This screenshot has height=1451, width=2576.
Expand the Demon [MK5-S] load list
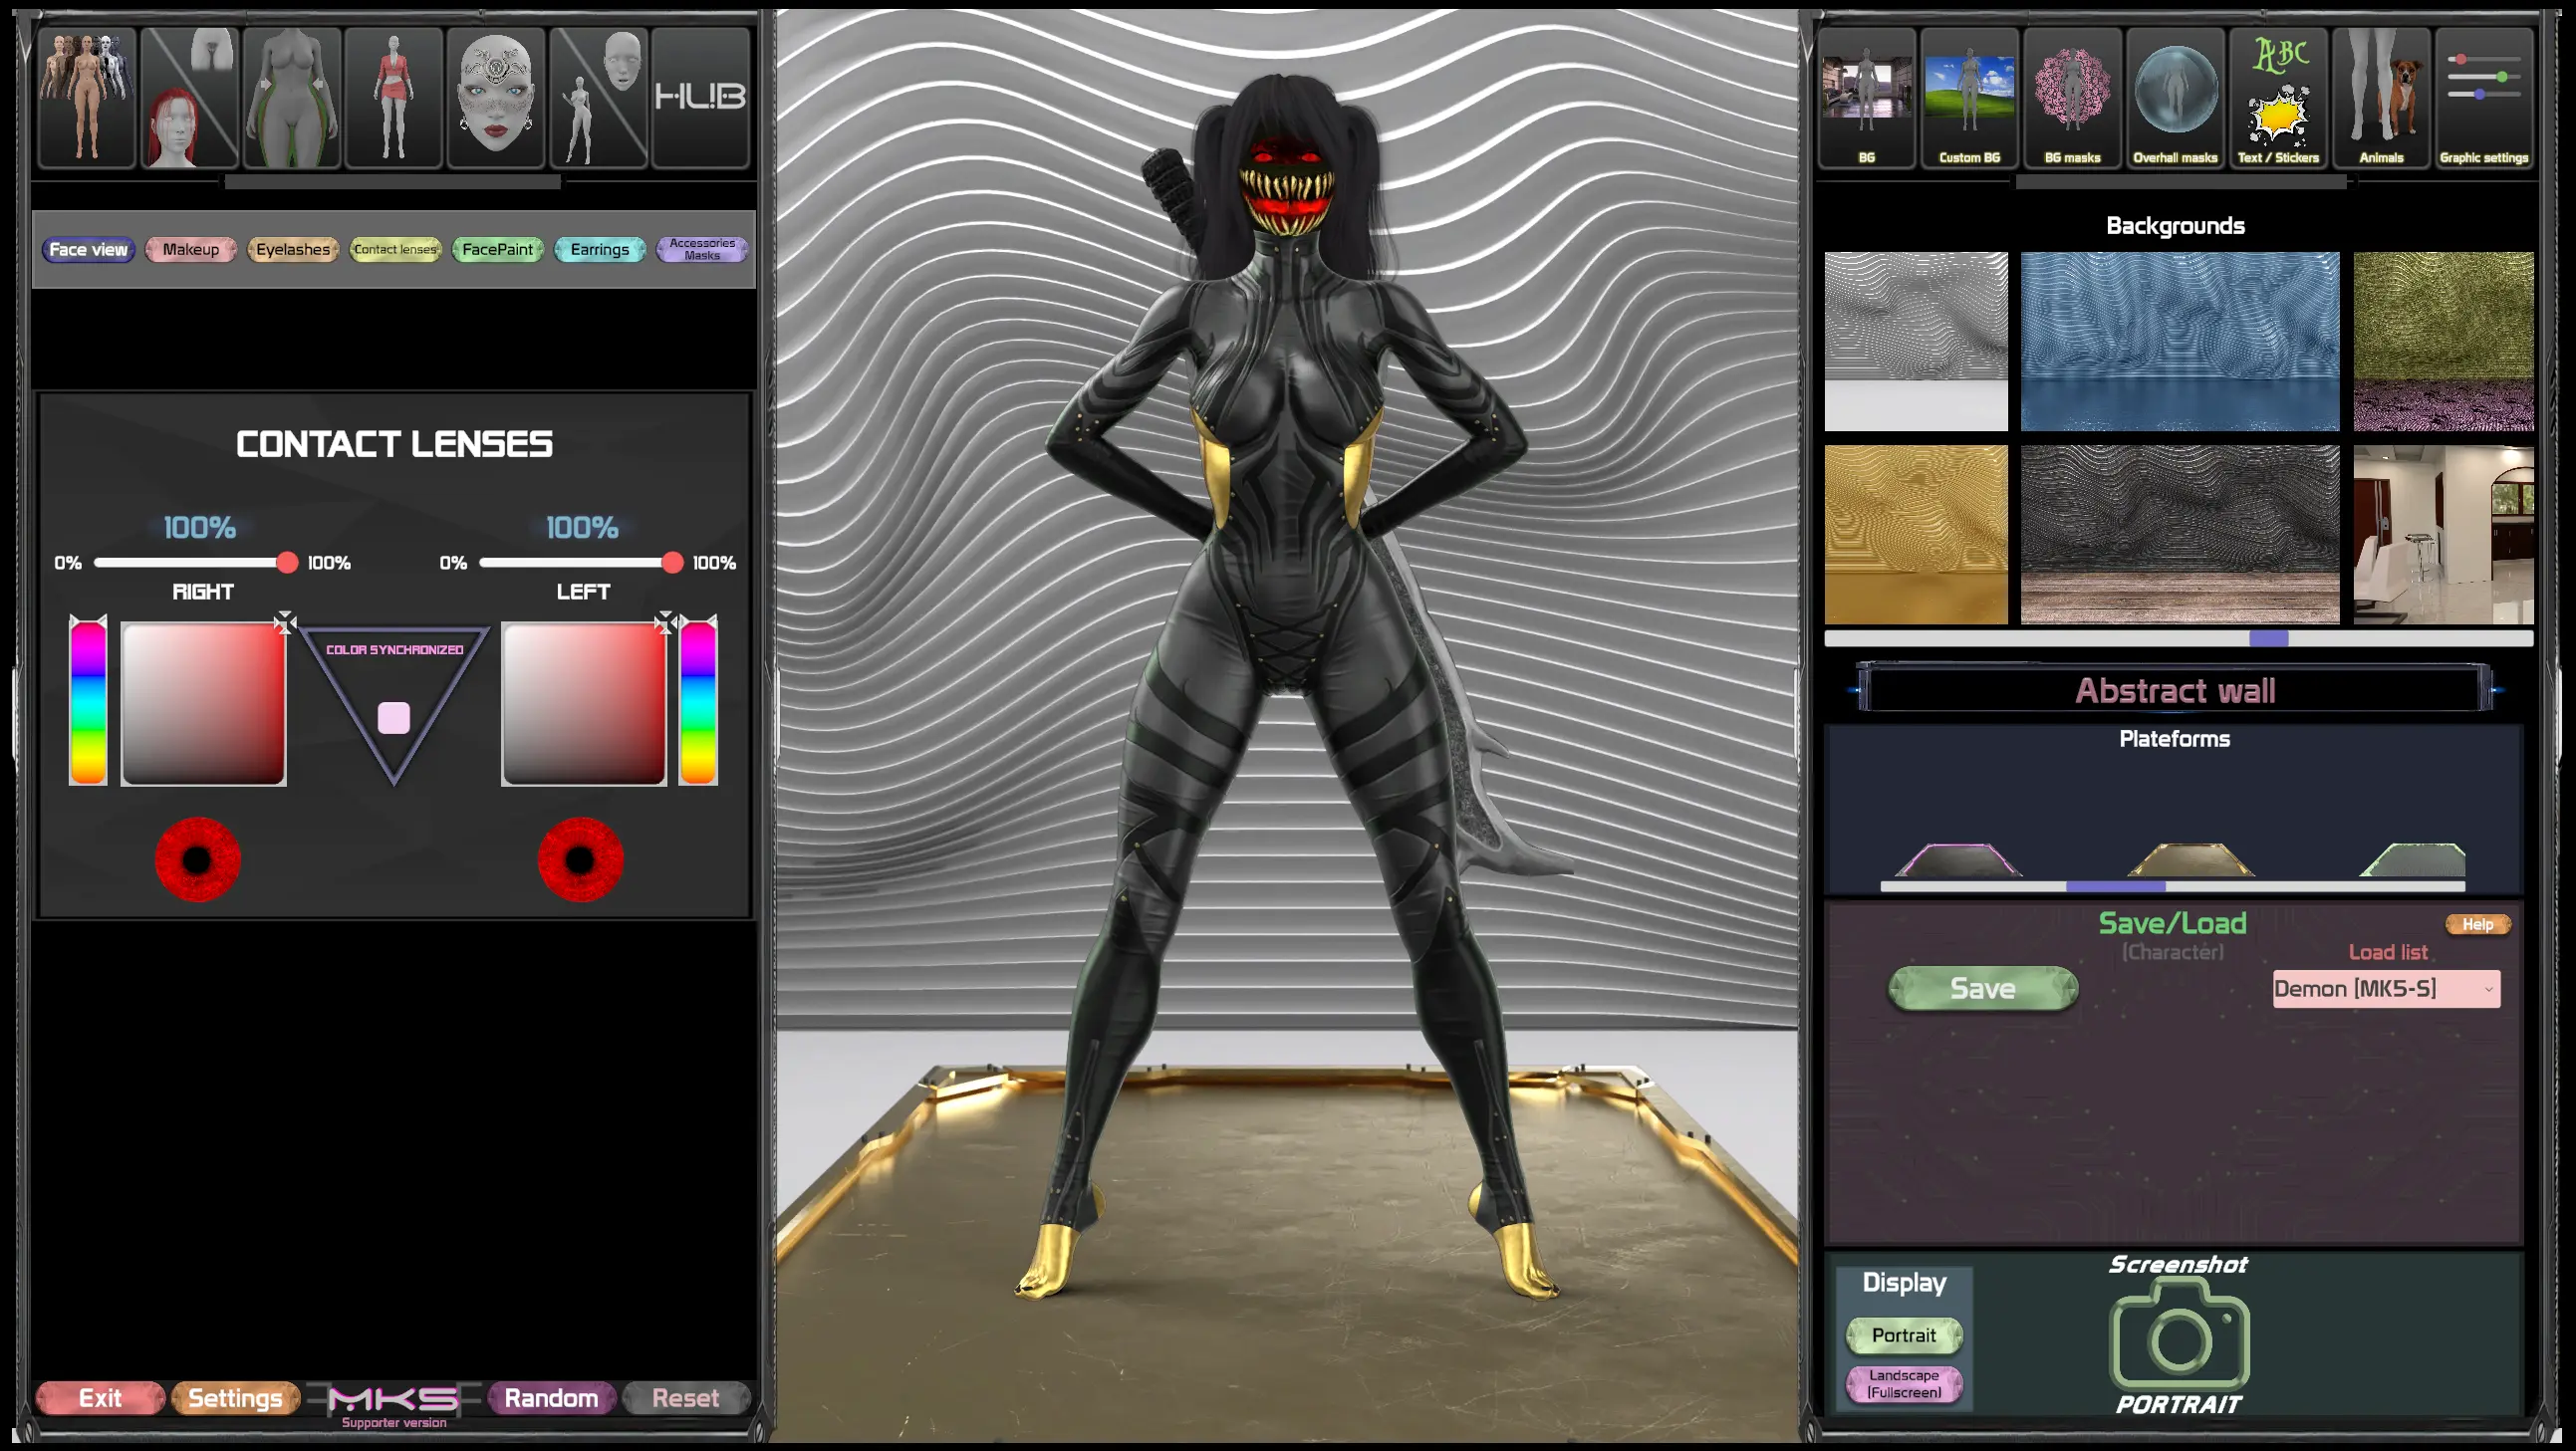coord(2386,989)
